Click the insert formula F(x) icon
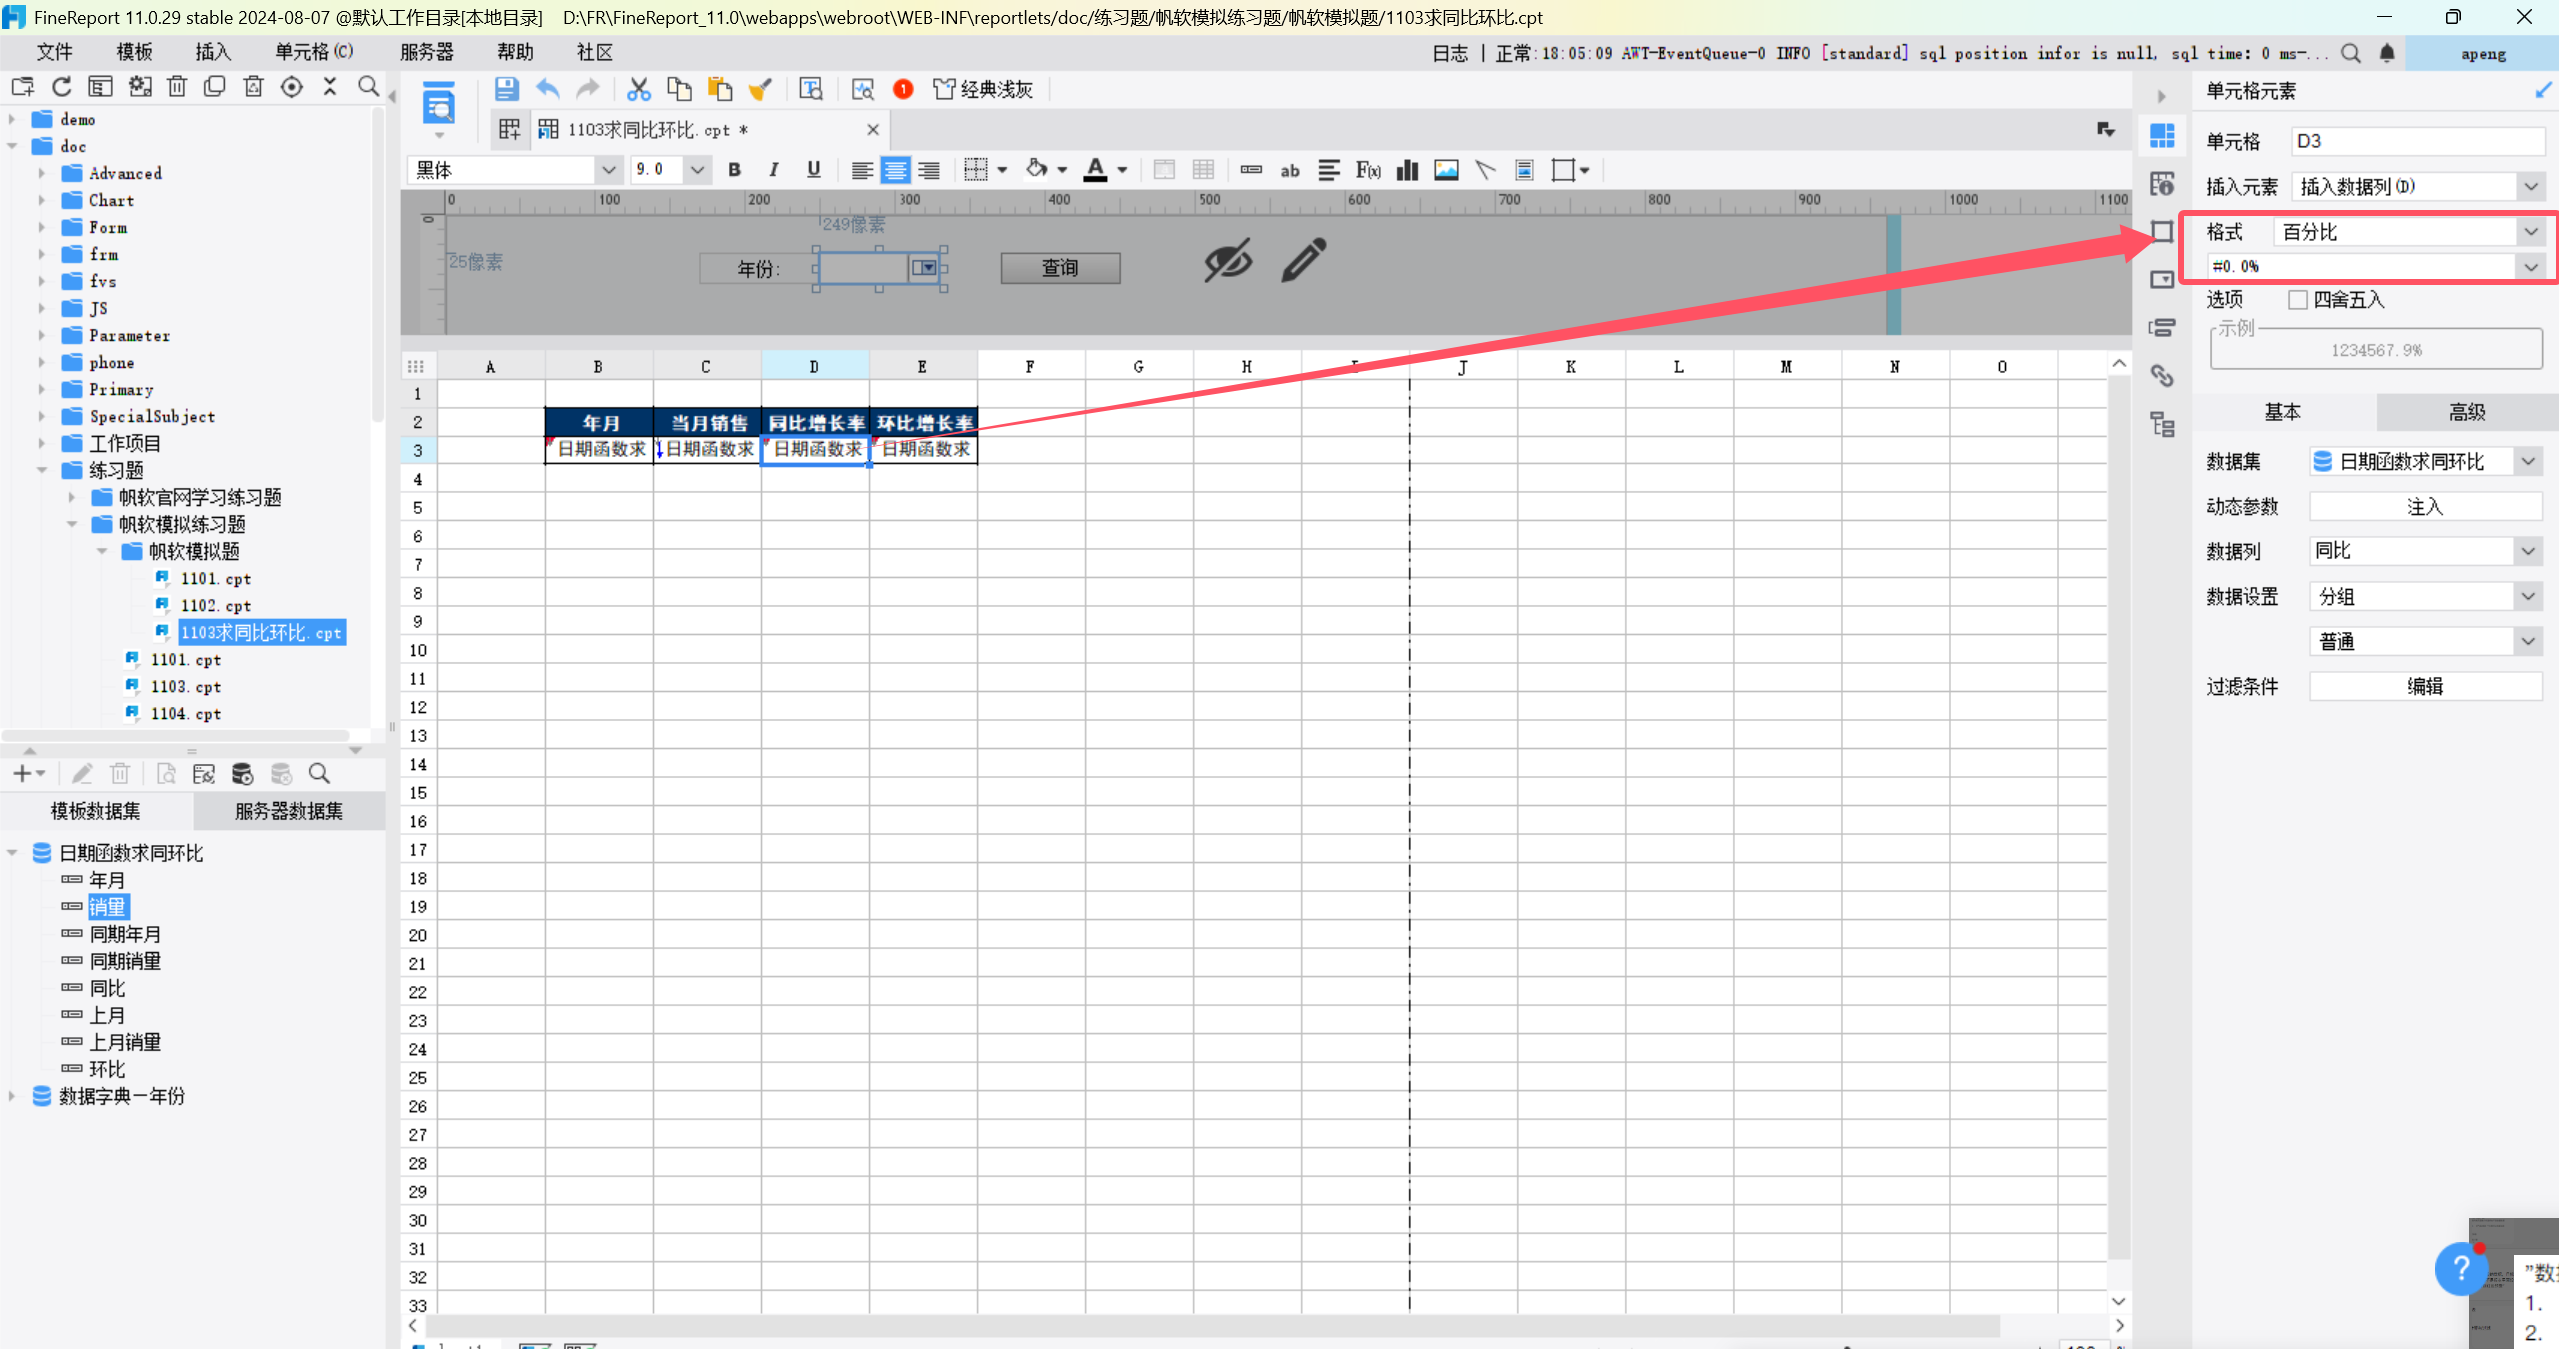The image size is (2559, 1349). tap(1368, 170)
